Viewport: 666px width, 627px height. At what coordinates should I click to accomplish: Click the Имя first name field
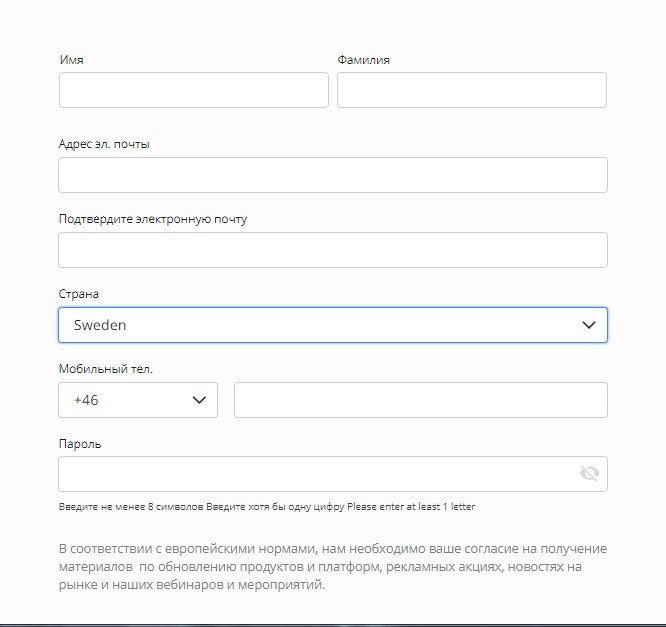coord(194,90)
